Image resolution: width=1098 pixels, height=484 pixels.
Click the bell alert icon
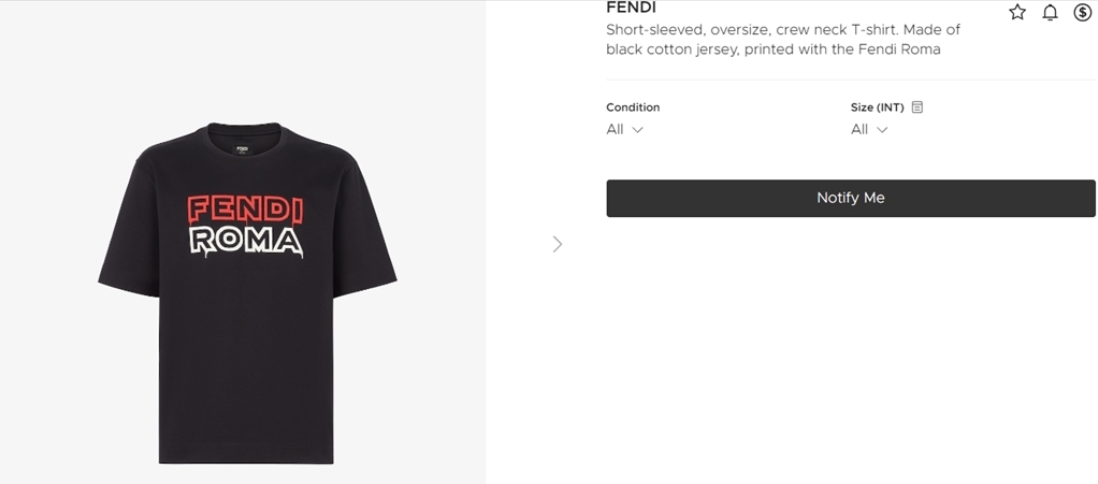coord(1050,12)
